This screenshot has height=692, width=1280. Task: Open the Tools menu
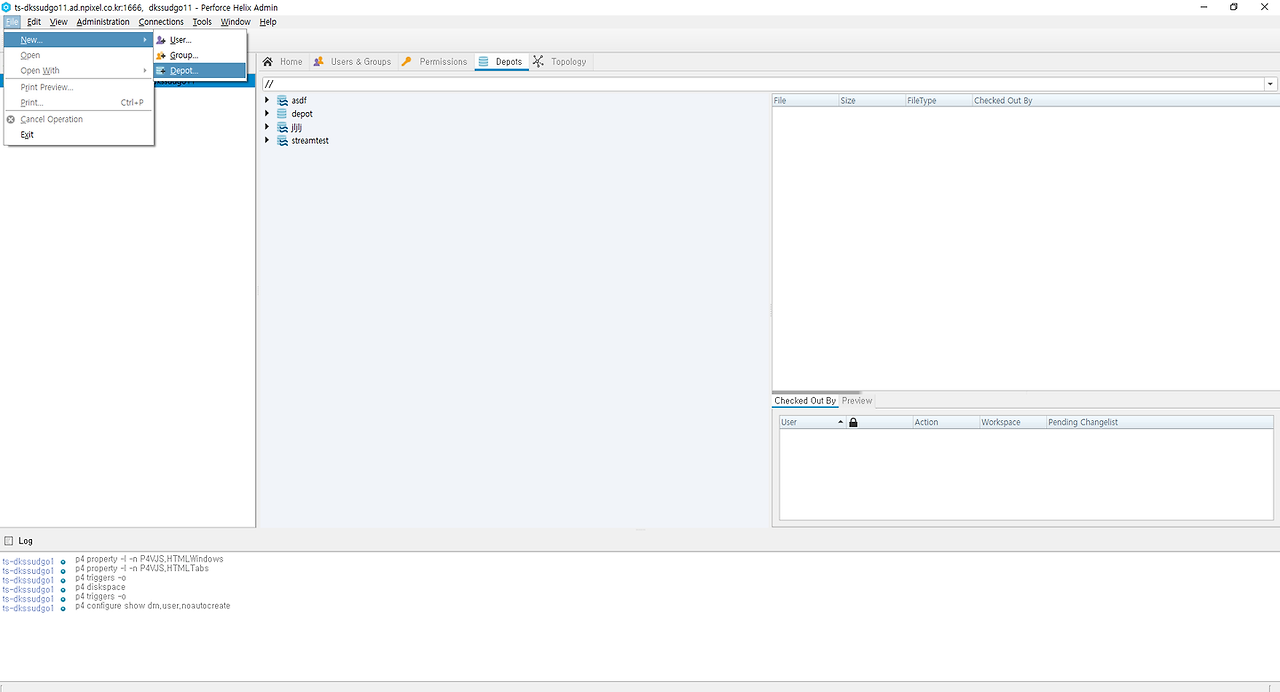pos(202,22)
